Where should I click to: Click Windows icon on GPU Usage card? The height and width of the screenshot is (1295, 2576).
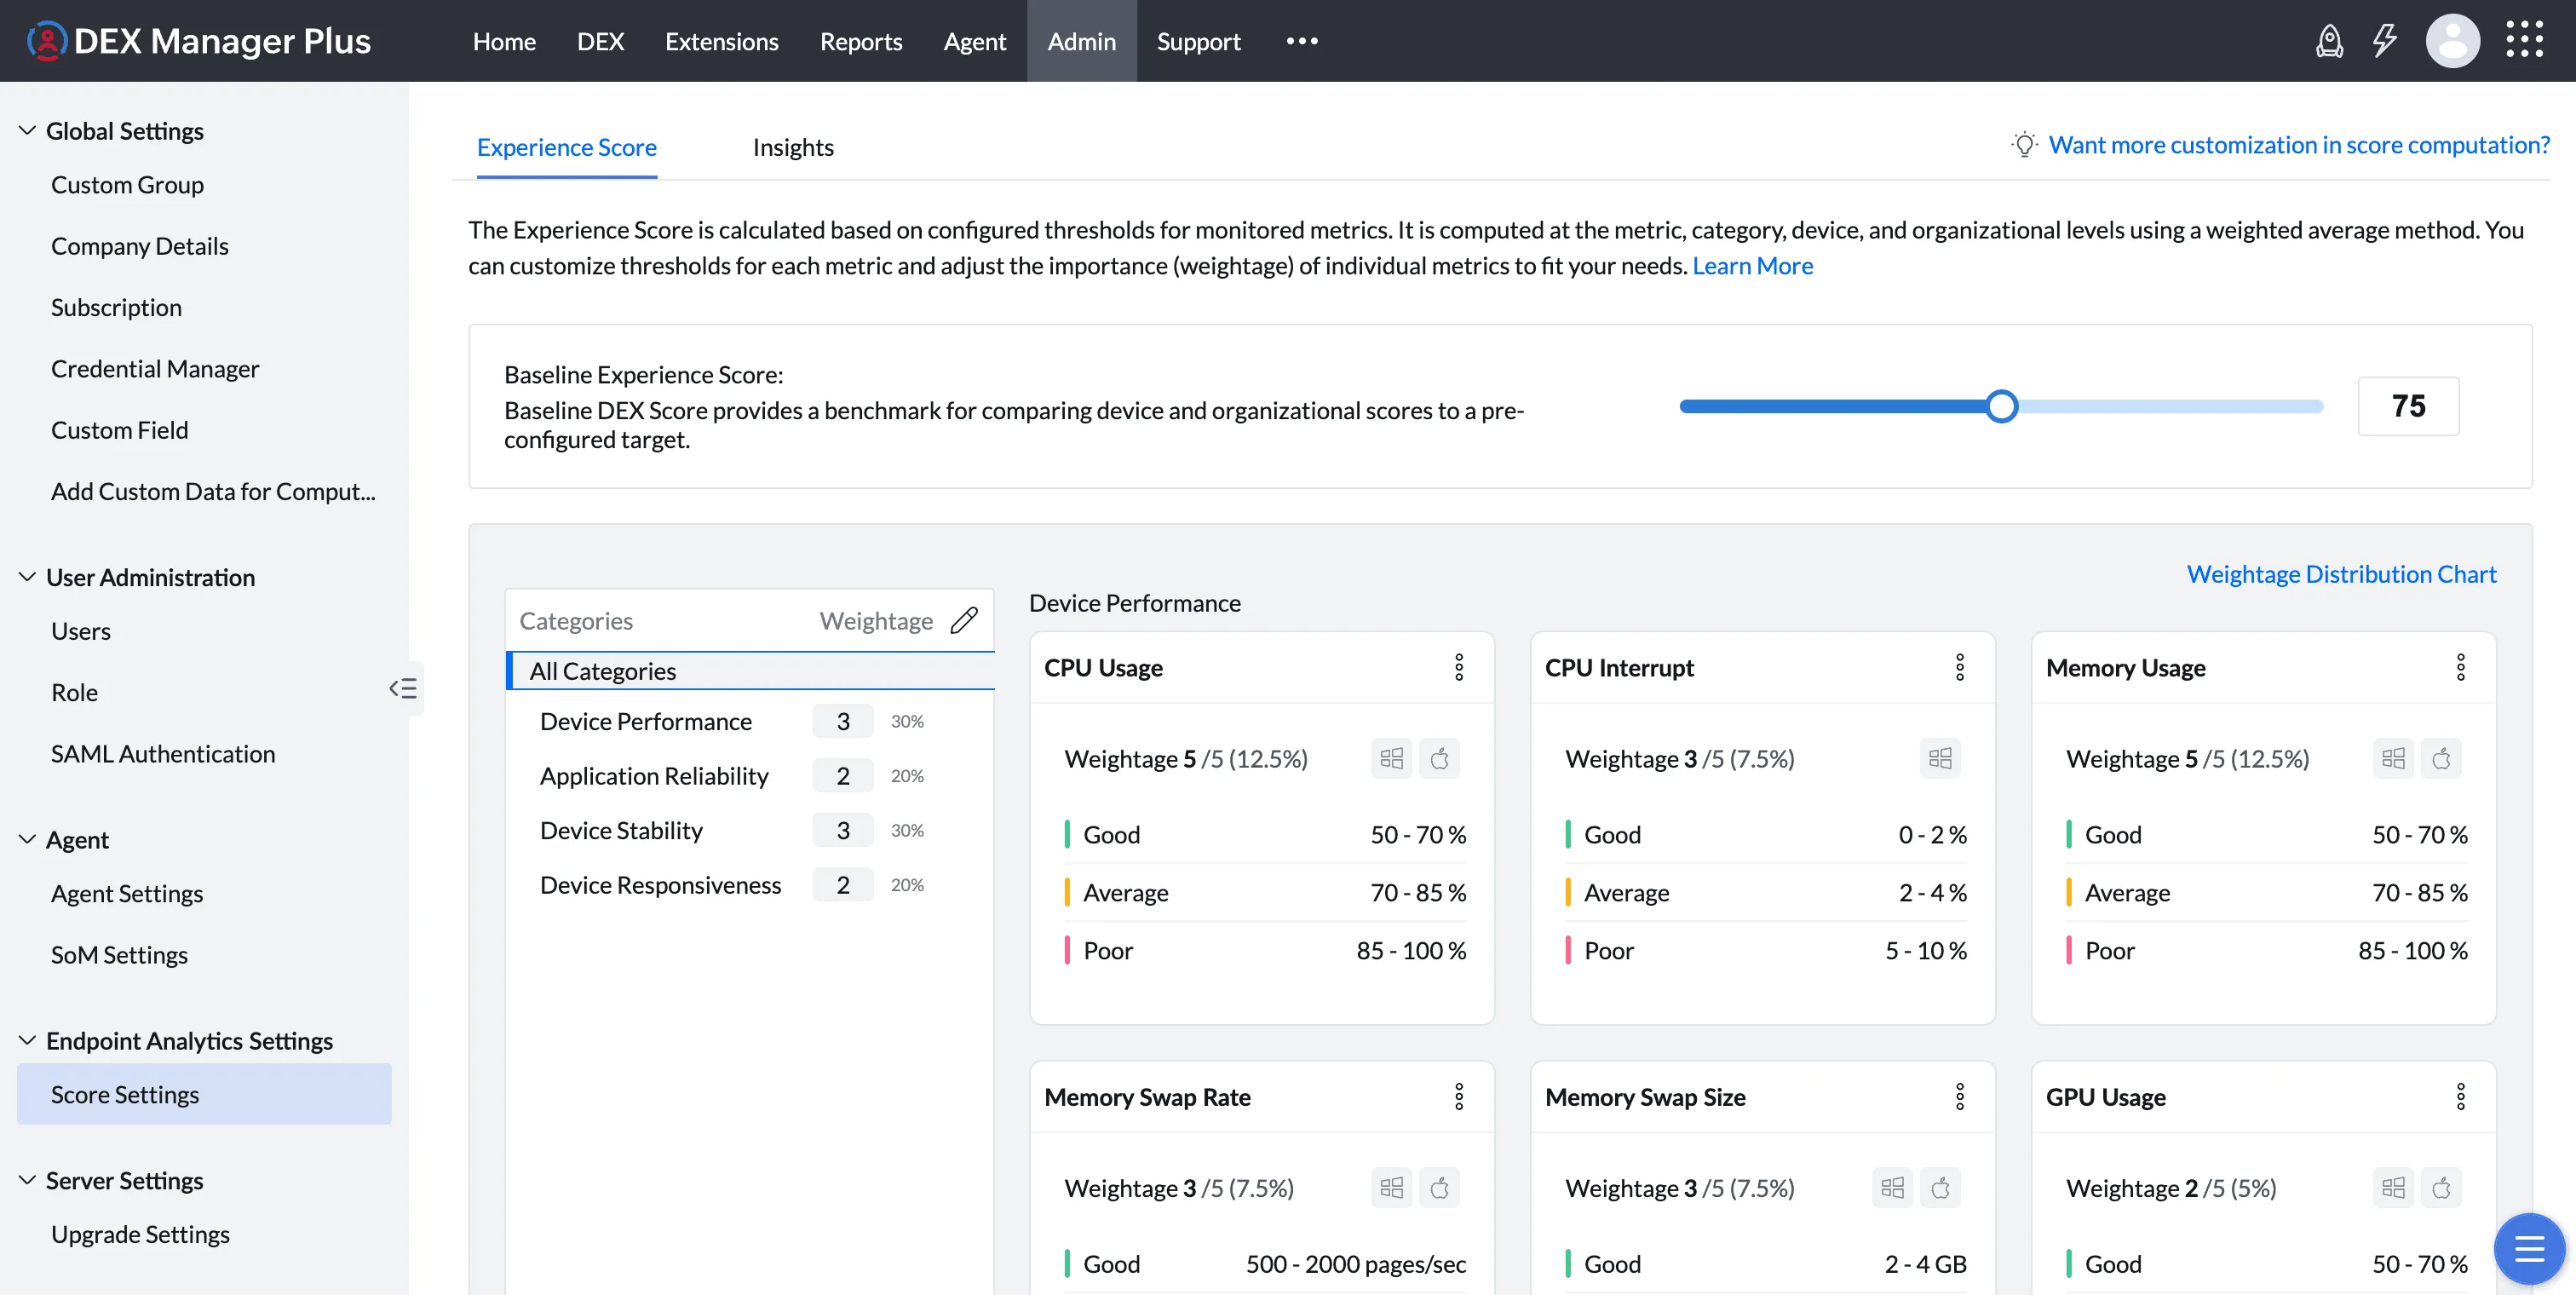pyautogui.click(x=2394, y=1188)
